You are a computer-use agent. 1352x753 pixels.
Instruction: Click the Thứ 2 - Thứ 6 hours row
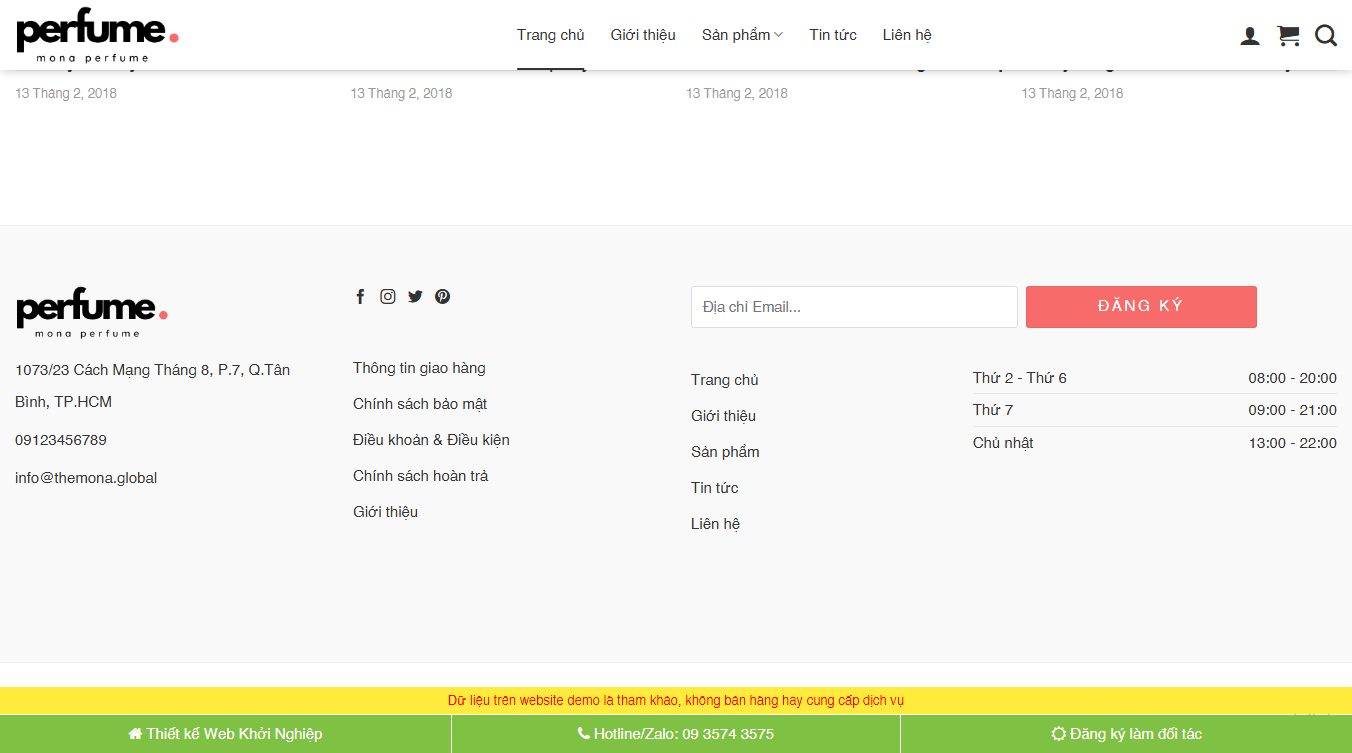[1155, 378]
